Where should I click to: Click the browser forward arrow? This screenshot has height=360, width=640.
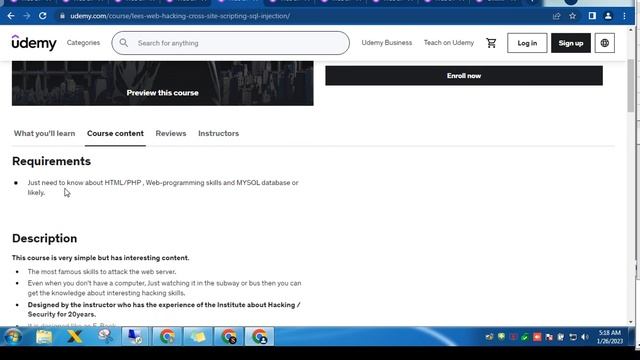coord(27,16)
